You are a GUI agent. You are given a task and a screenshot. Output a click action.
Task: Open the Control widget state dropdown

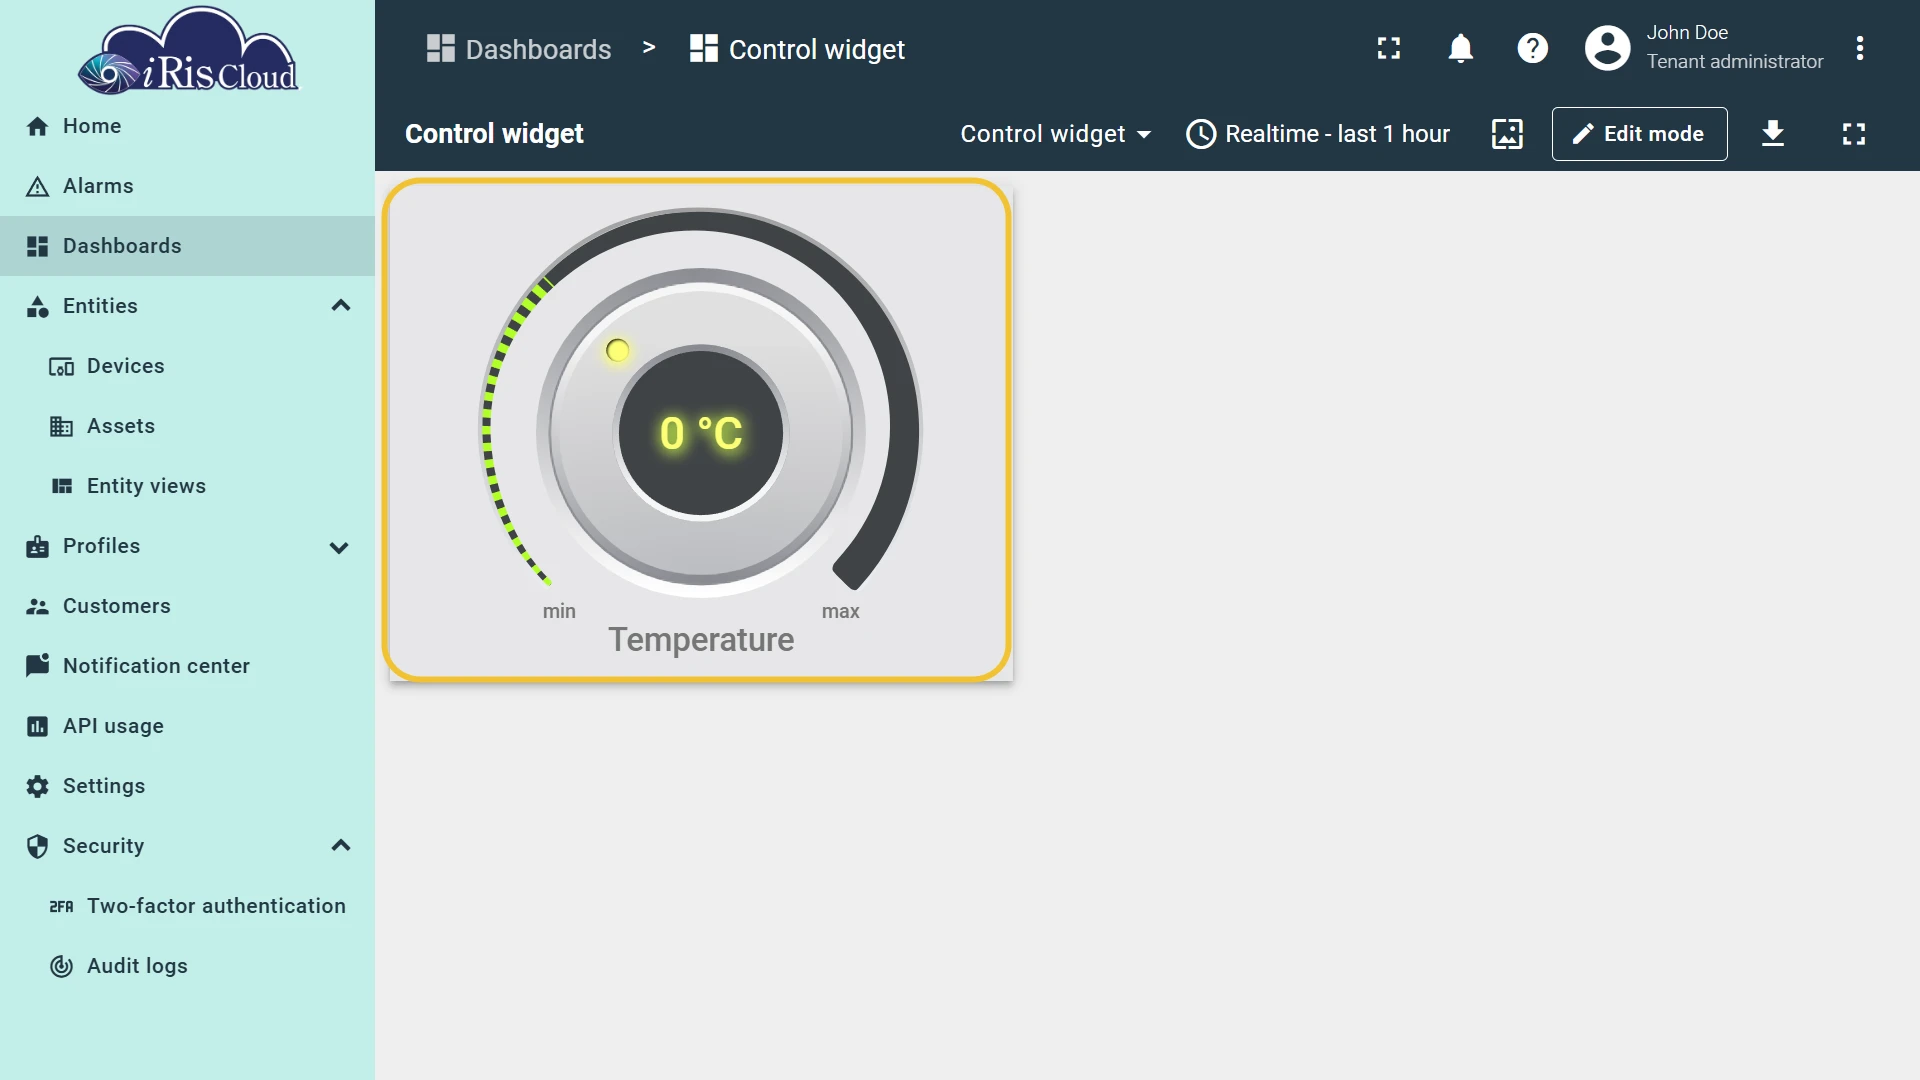tap(1056, 134)
